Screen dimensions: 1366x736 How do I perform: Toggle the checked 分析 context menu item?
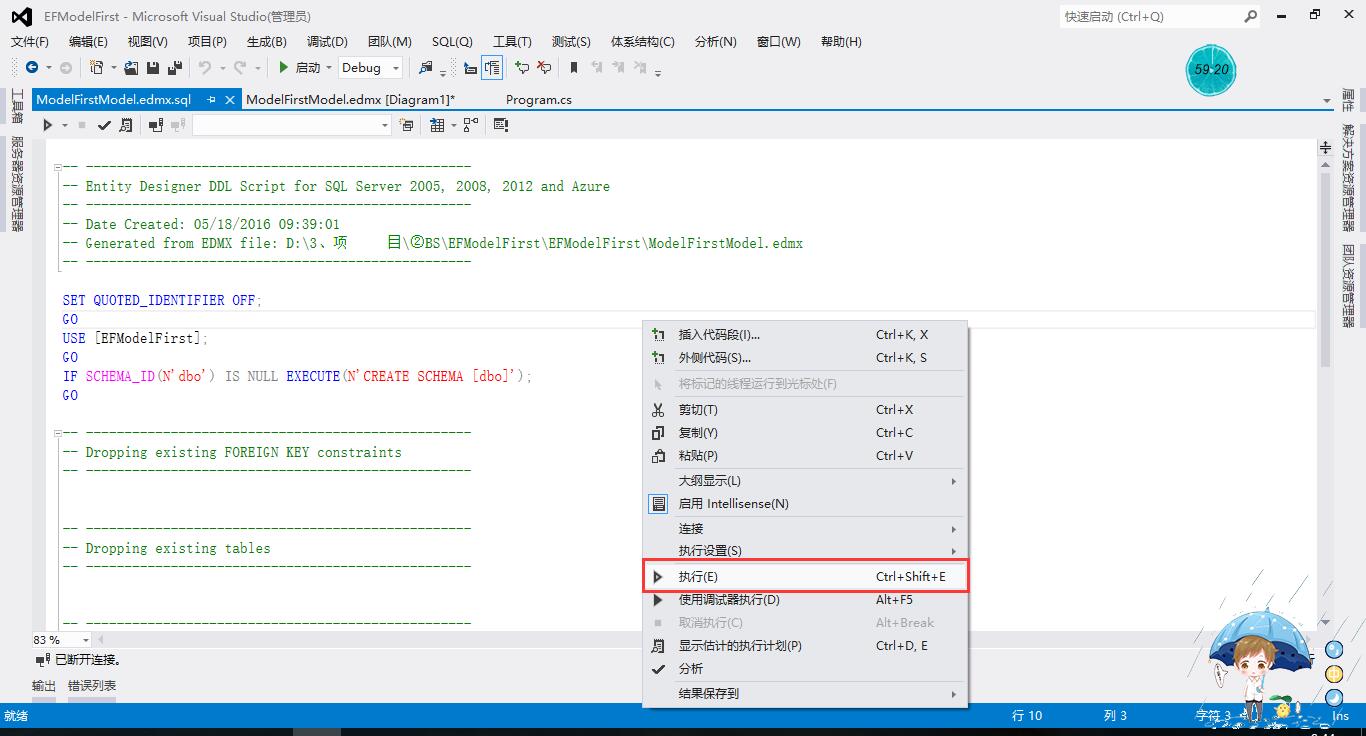pyautogui.click(x=805, y=669)
